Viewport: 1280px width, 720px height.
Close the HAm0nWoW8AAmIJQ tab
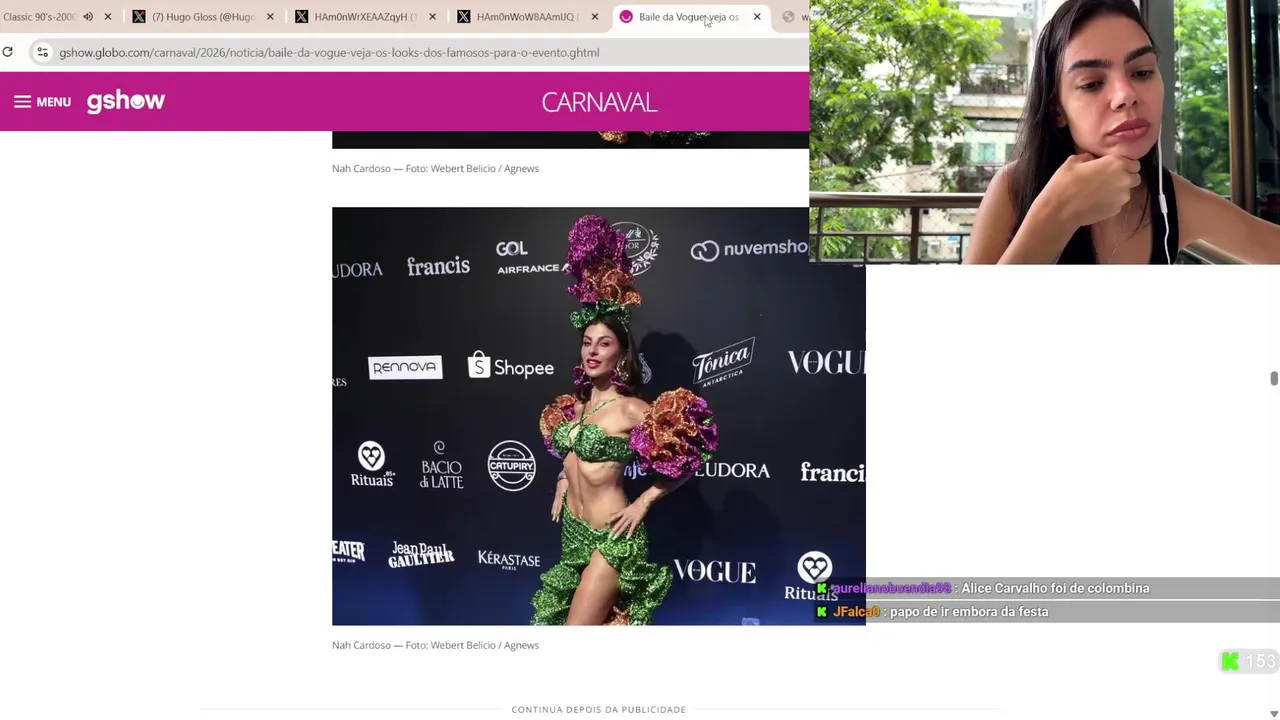[594, 17]
